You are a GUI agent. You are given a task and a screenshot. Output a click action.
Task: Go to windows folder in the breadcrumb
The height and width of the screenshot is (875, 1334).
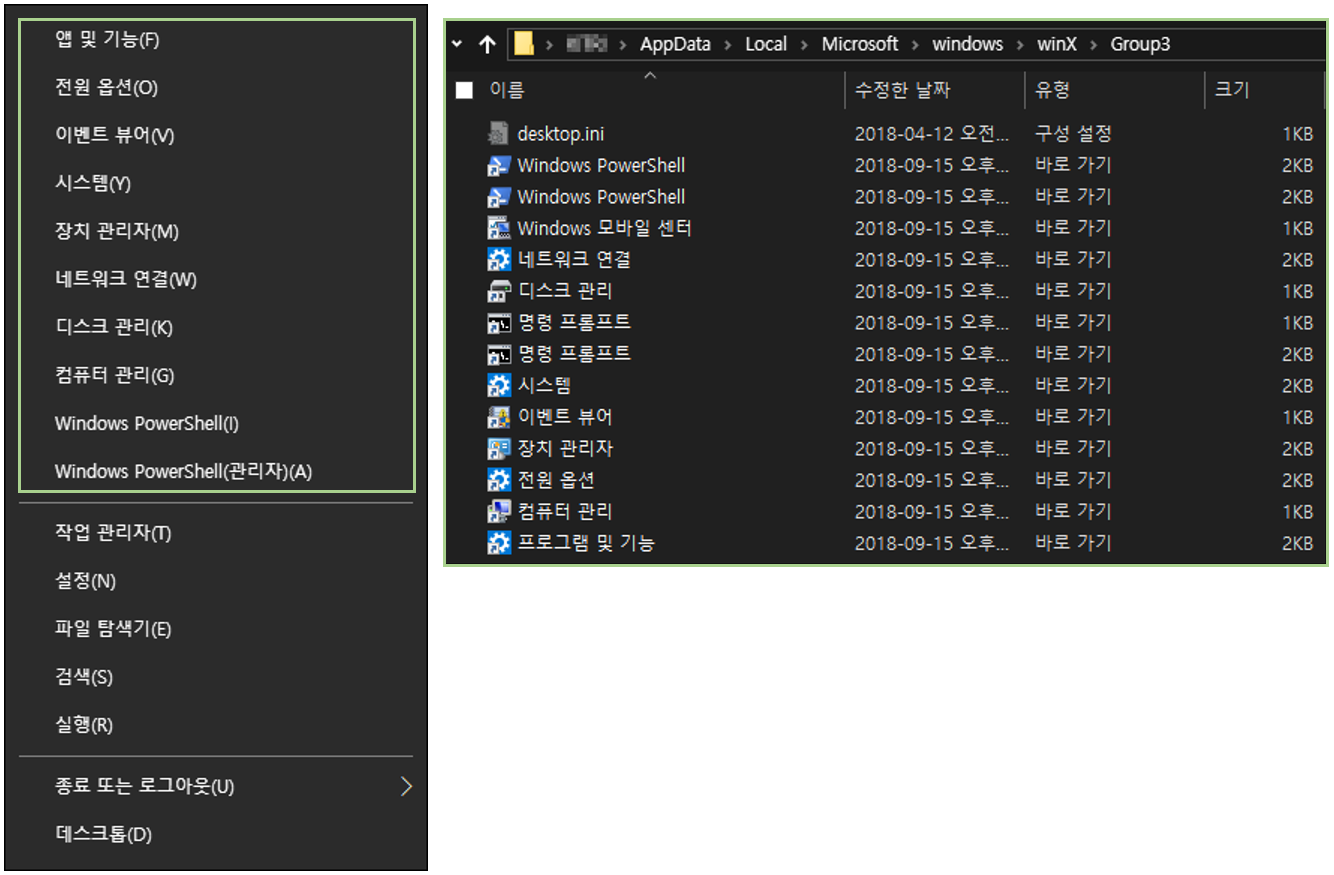coord(967,44)
